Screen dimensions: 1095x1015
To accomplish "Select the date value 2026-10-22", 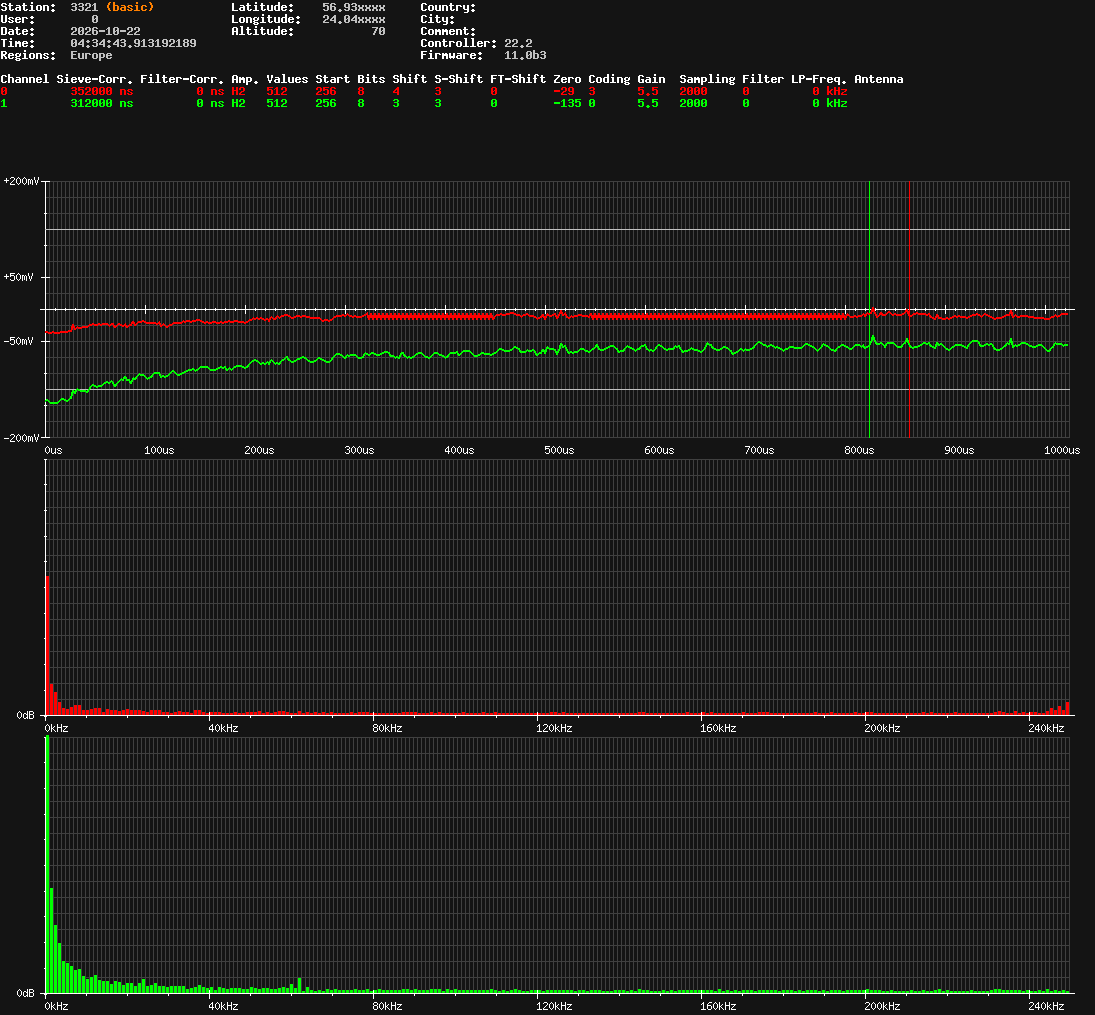I will click(105, 31).
